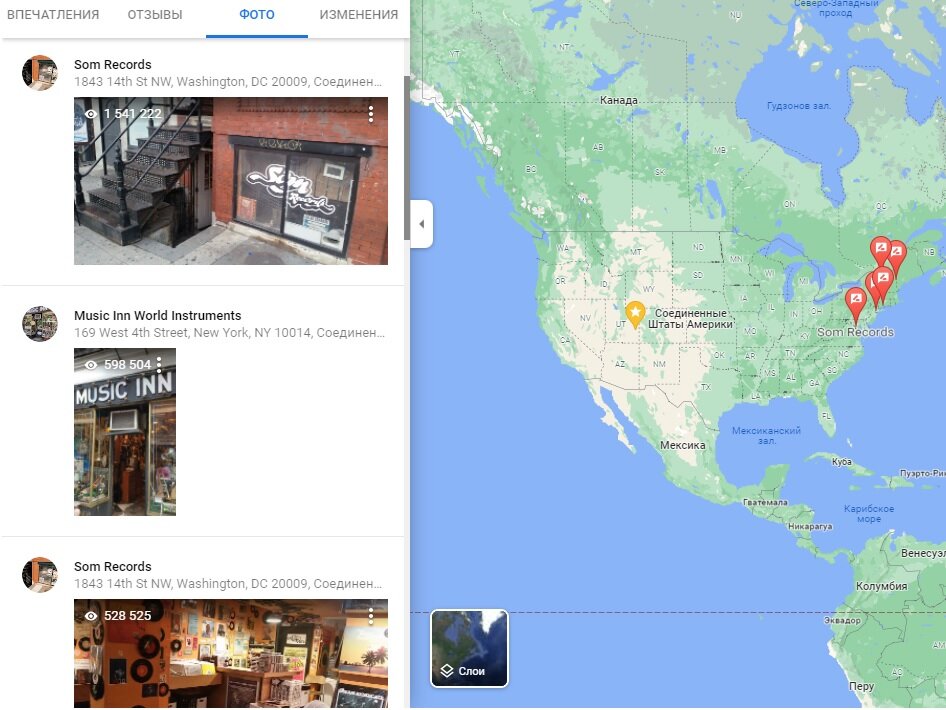The image size is (946, 710).
Task: Open options menu on Som Records interior photo
Action: pos(370,615)
